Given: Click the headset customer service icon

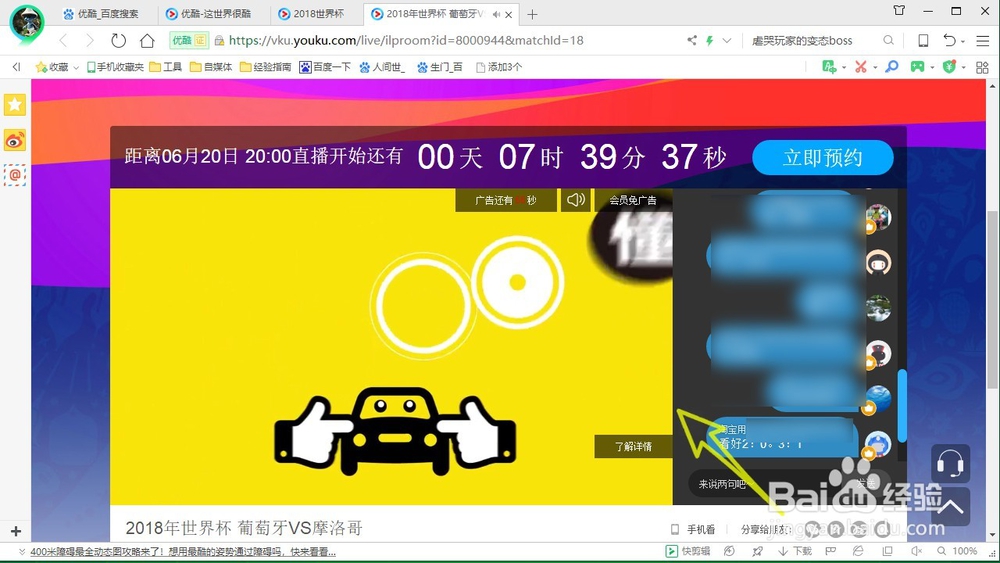Looking at the screenshot, I should pyautogui.click(x=950, y=464).
